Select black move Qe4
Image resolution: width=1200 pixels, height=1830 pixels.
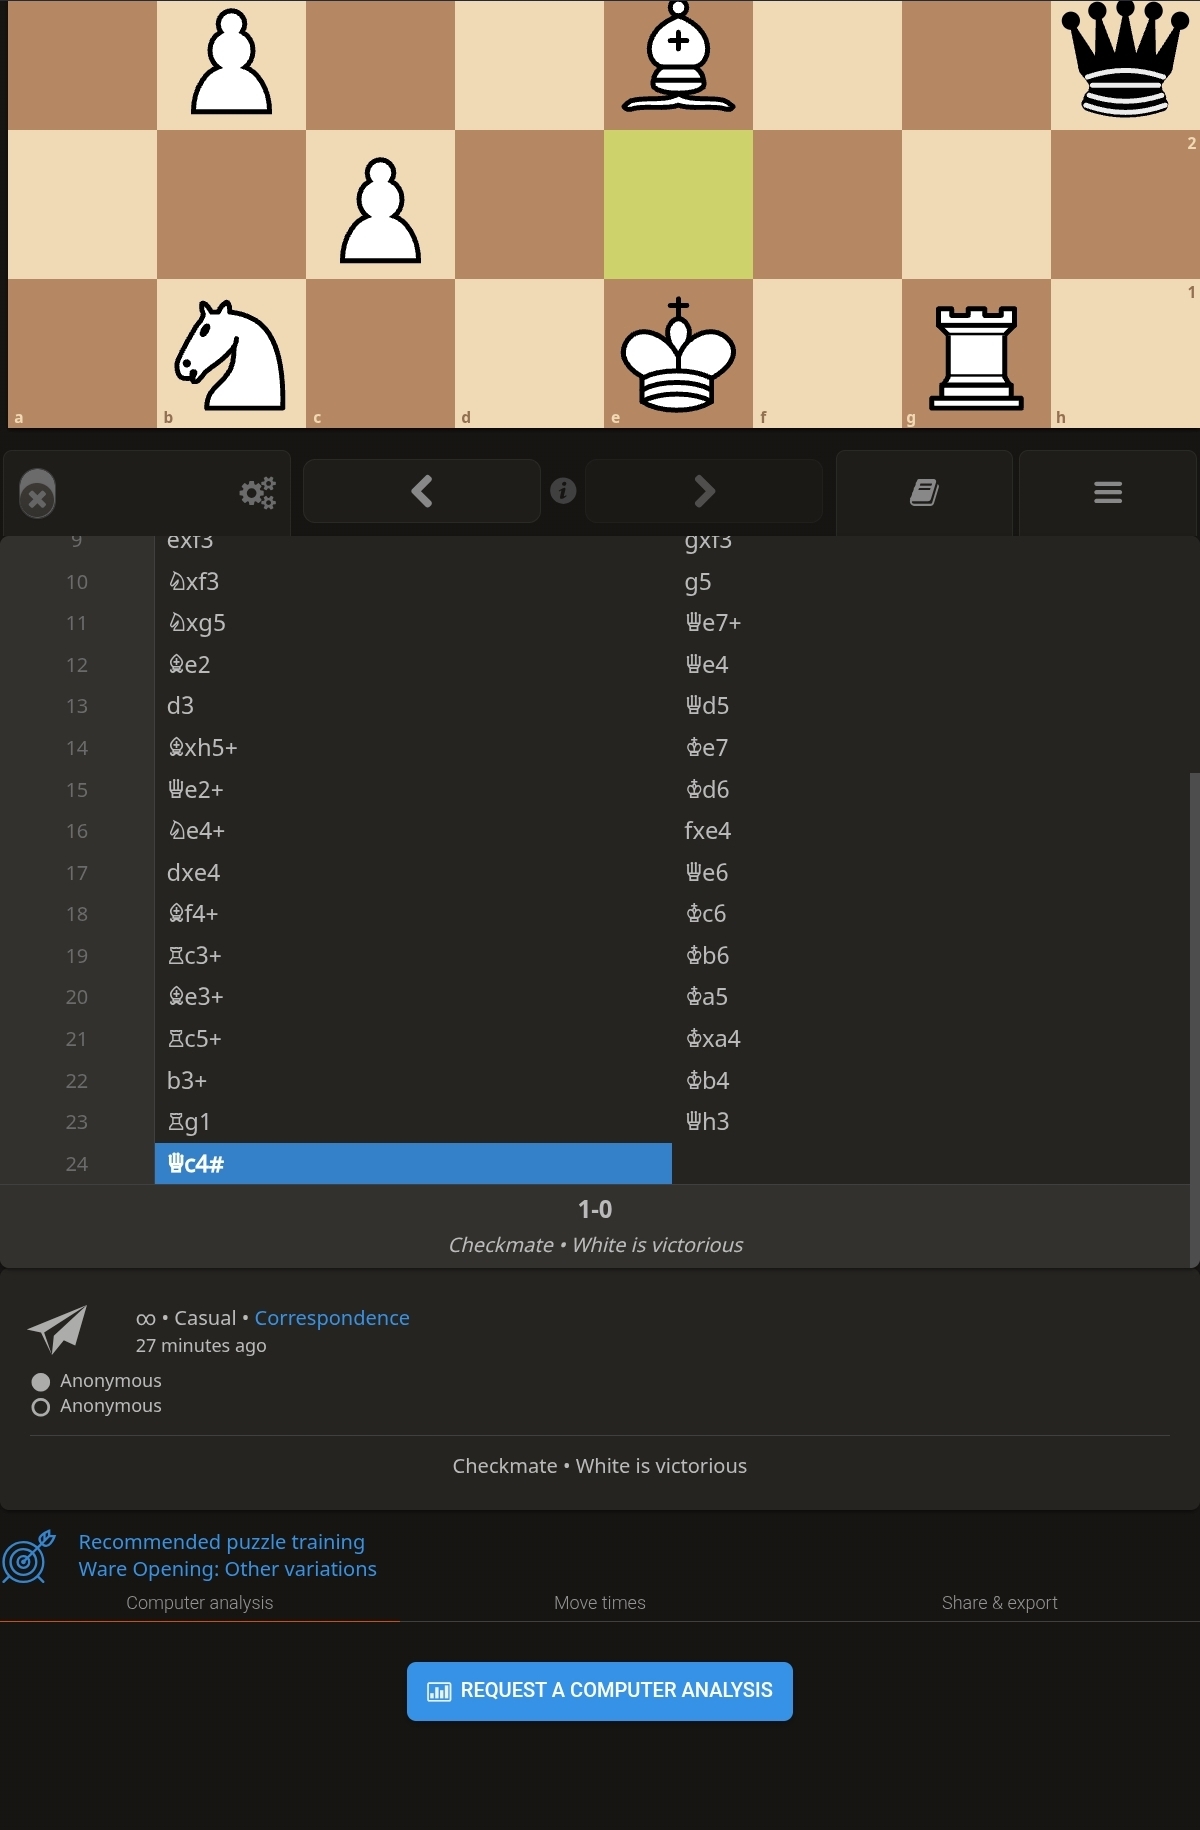[930, 664]
